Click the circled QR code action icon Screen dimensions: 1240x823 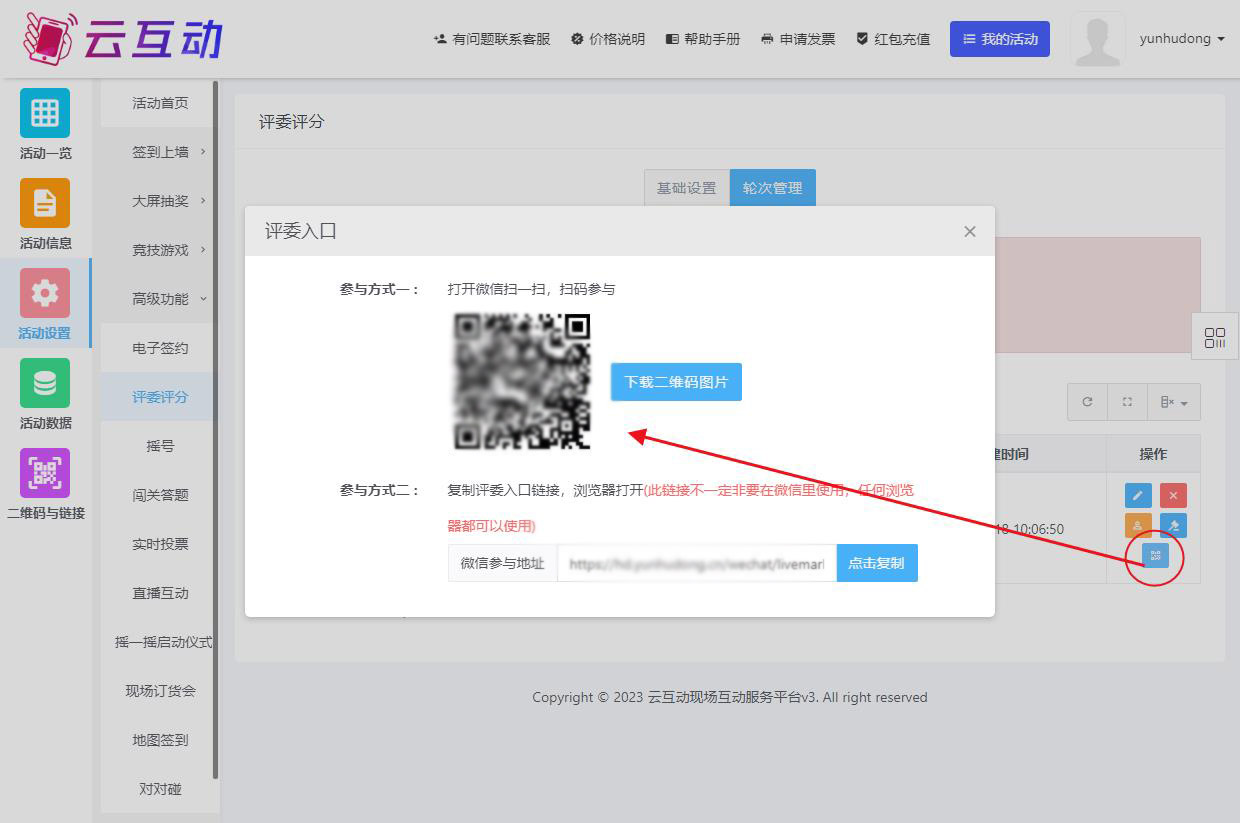pyautogui.click(x=1155, y=556)
